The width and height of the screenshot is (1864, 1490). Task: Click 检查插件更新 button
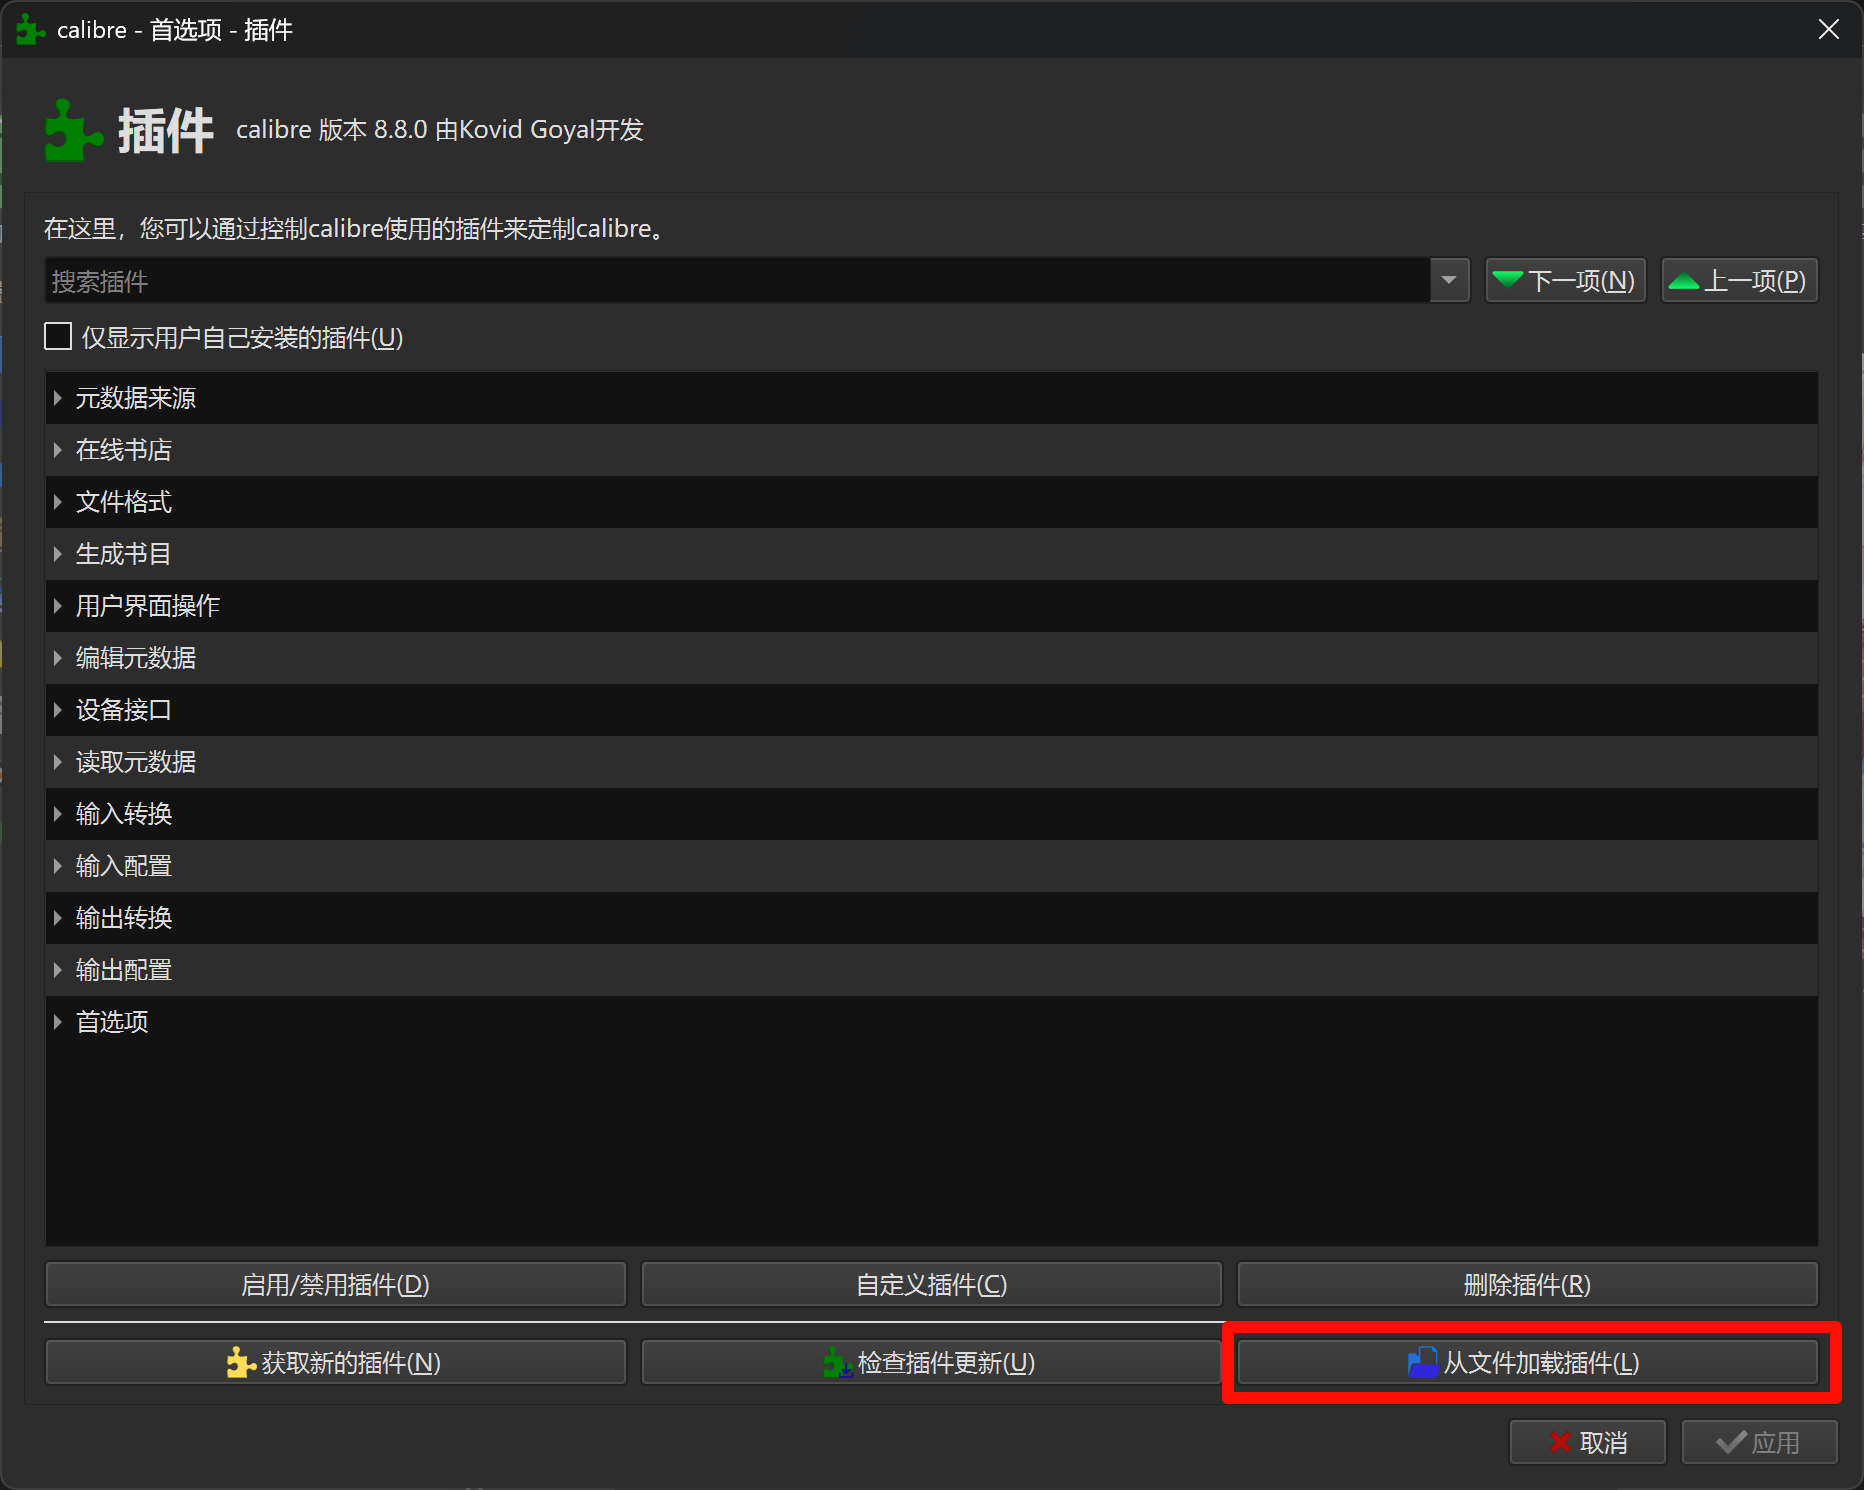pyautogui.click(x=931, y=1362)
